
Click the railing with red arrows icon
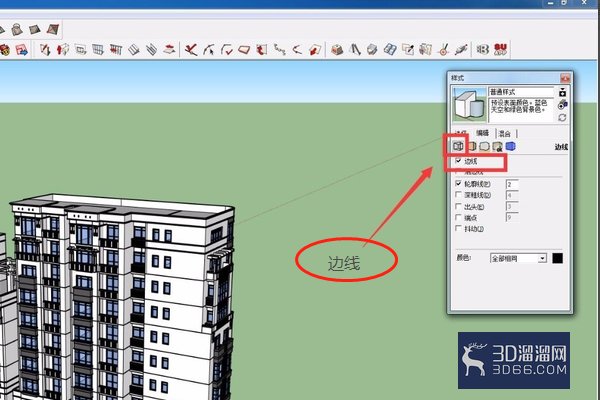pos(116,50)
